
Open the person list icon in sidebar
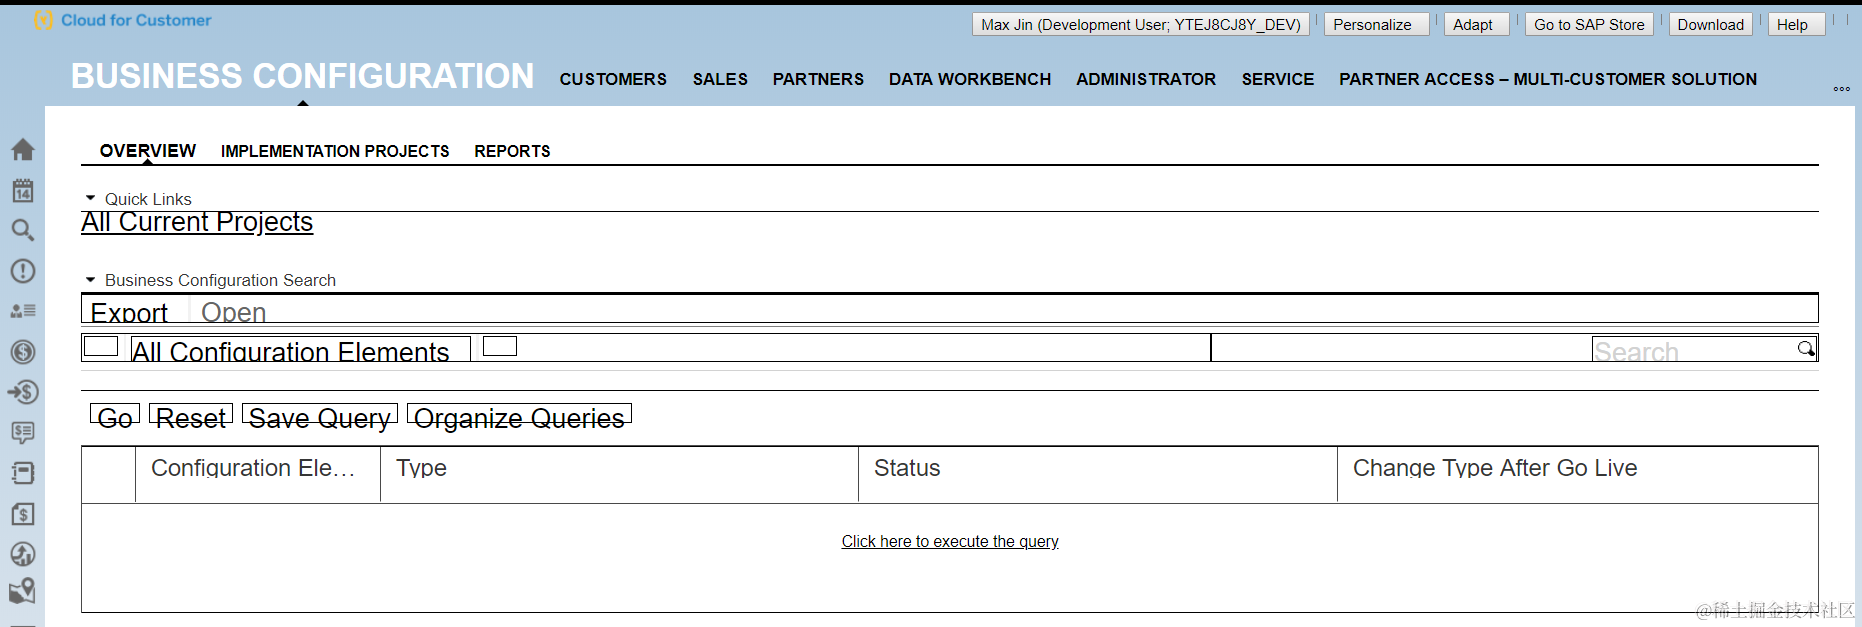(23, 311)
